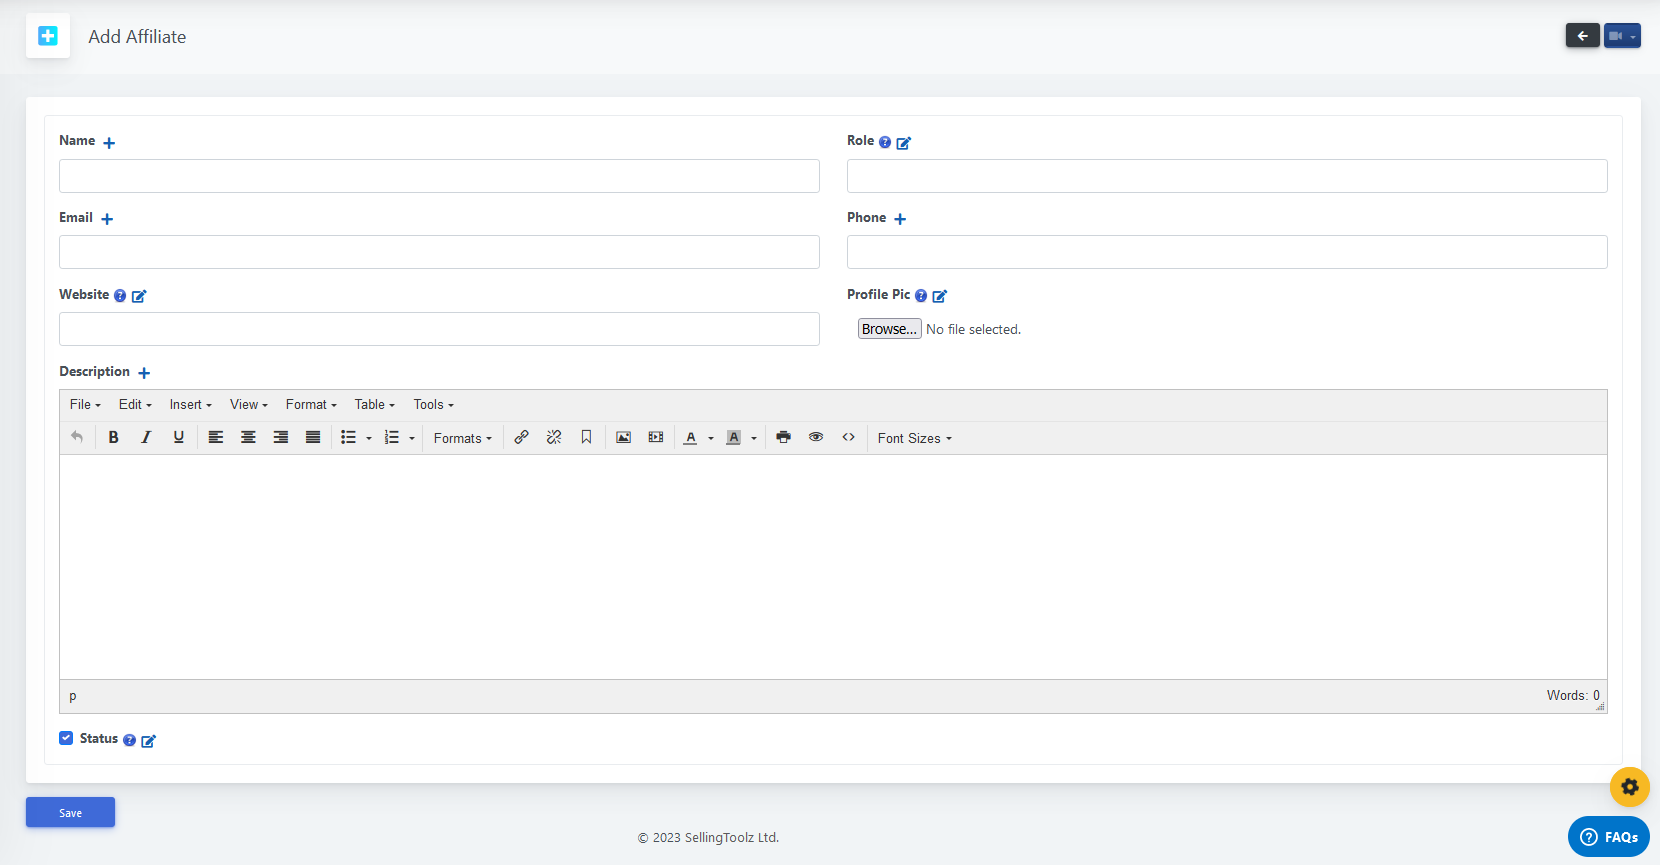Screen dimensions: 1660x865
Task: Click the preview eye icon
Action: click(x=816, y=438)
